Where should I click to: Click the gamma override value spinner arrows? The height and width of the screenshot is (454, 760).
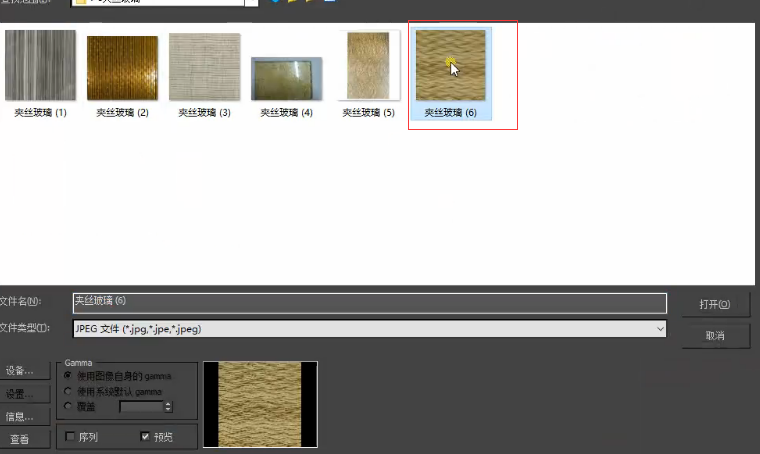pos(168,406)
